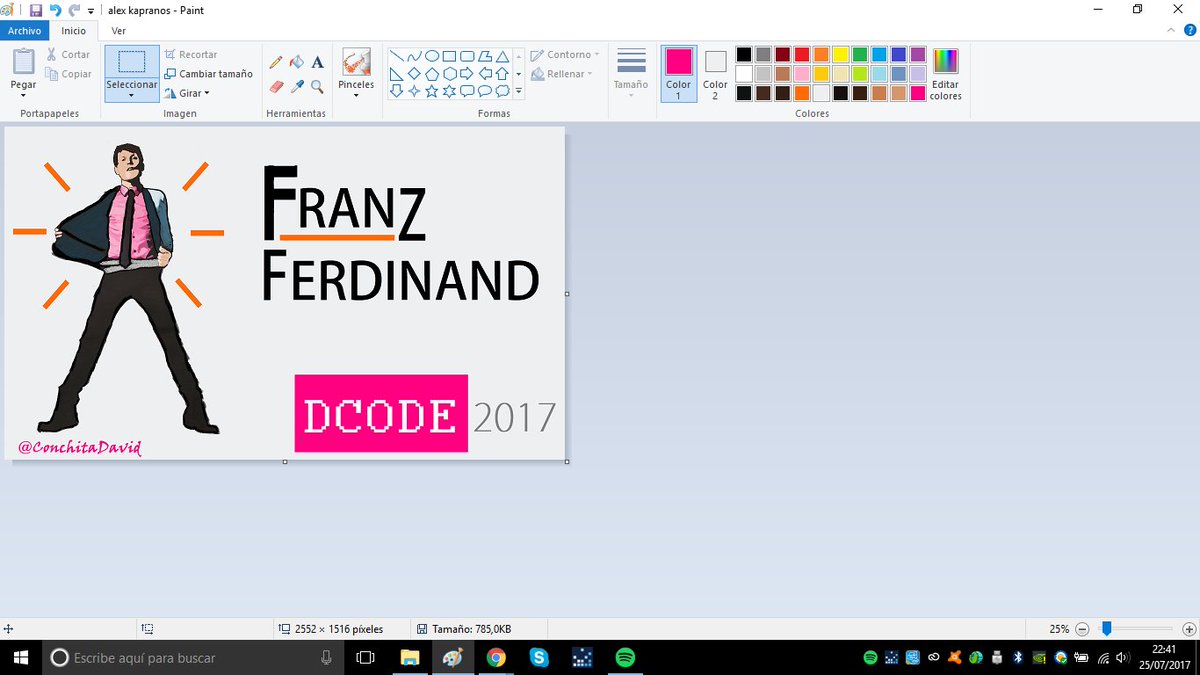
Task: Click the Bluetooth tray icon
Action: [1018, 658]
